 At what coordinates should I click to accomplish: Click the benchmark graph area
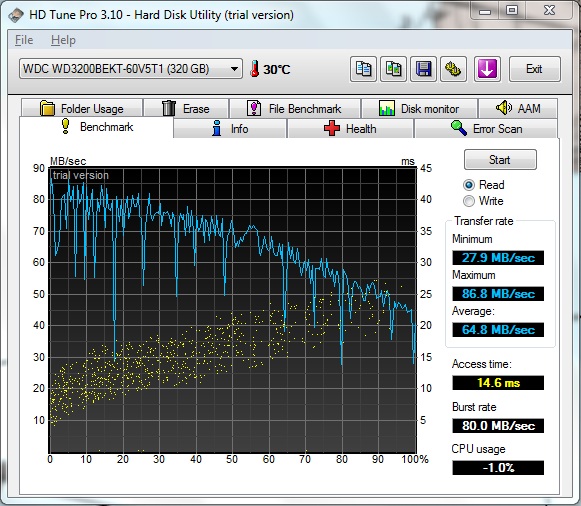pyautogui.click(x=233, y=310)
